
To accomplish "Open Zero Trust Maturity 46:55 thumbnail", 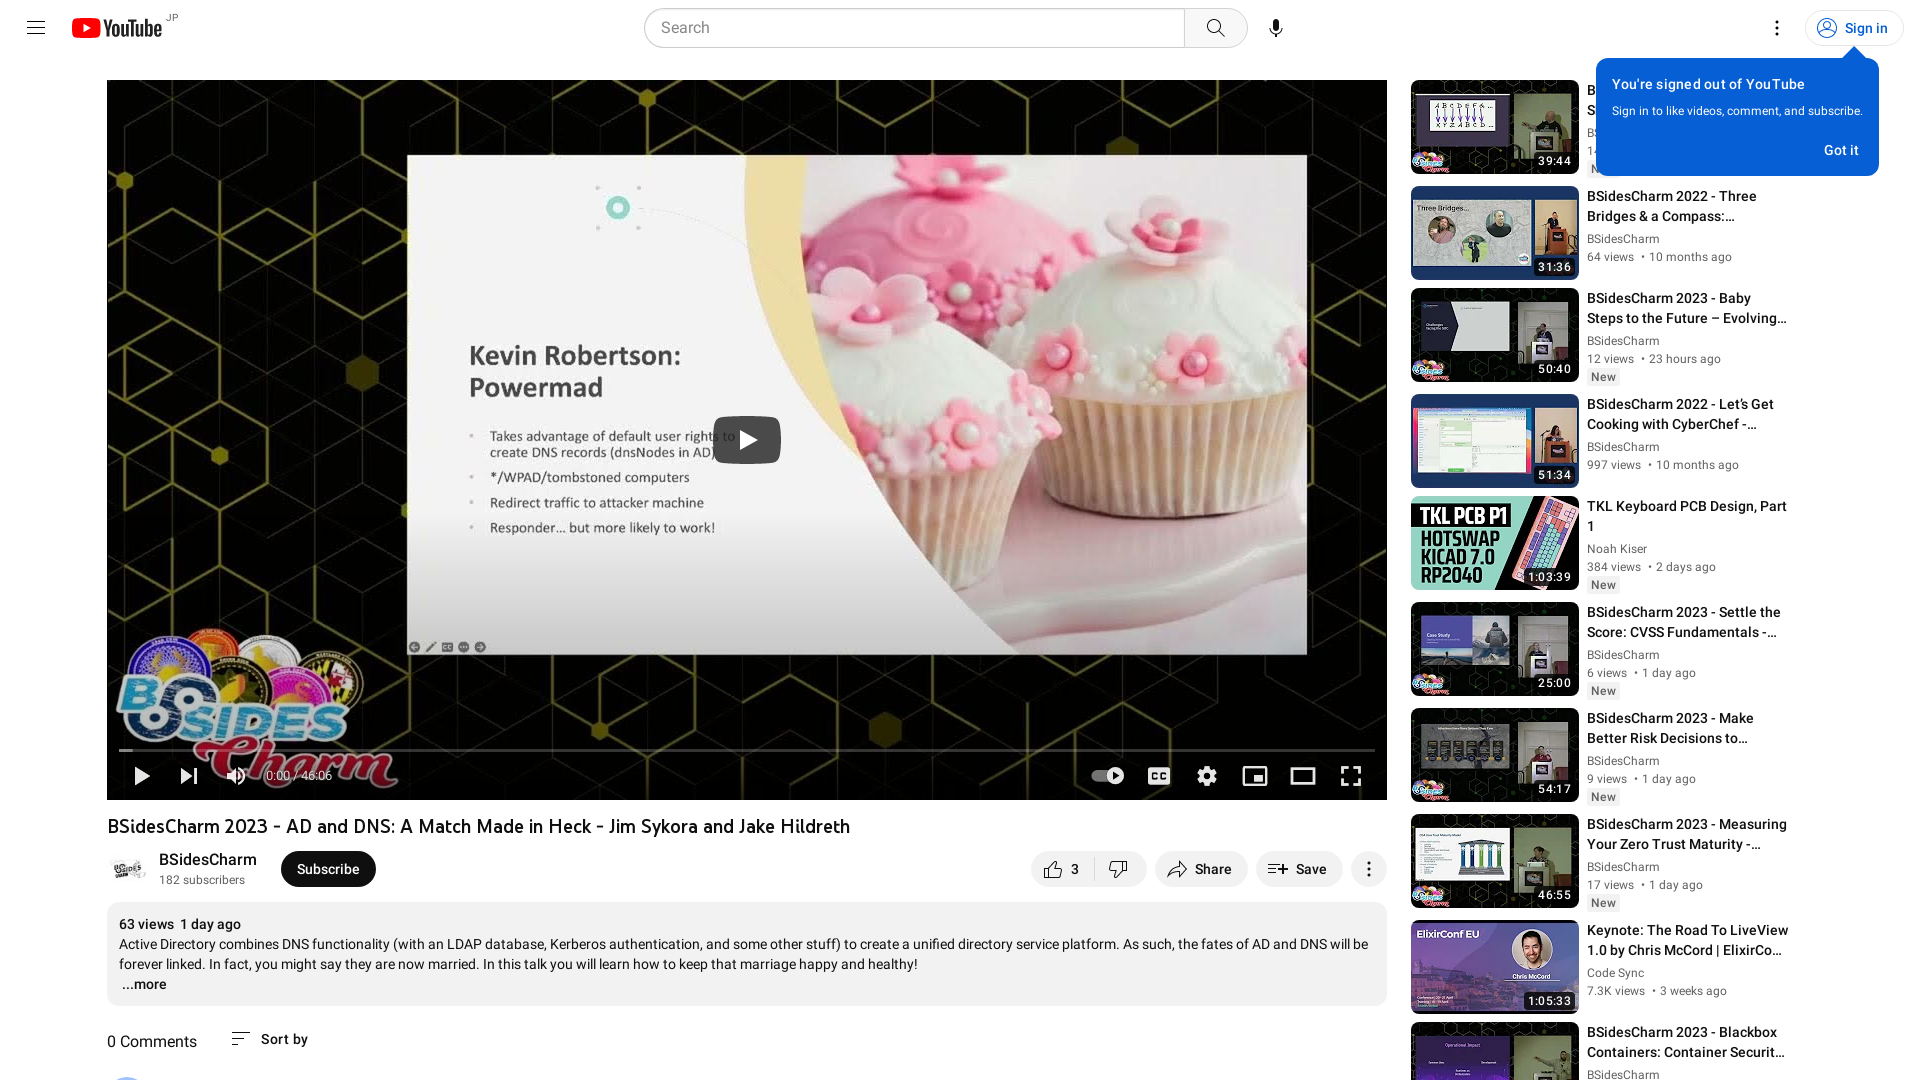I will point(1494,861).
